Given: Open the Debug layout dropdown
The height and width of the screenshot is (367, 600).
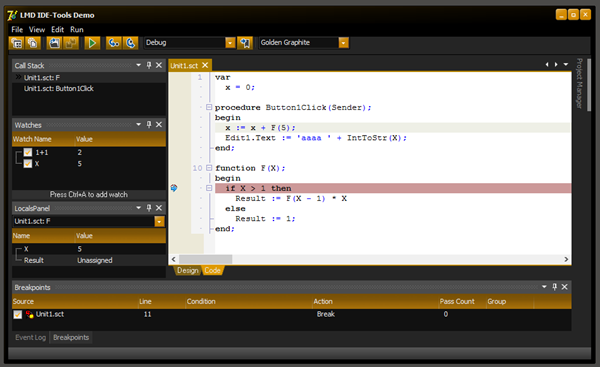Looking at the screenshot, I should 230,43.
